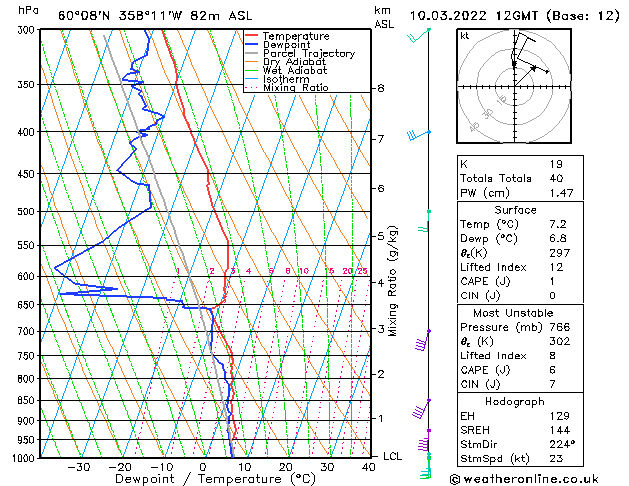Click the 'km ASL' altitude axis label
The width and height of the screenshot is (629, 486).
click(x=384, y=17)
